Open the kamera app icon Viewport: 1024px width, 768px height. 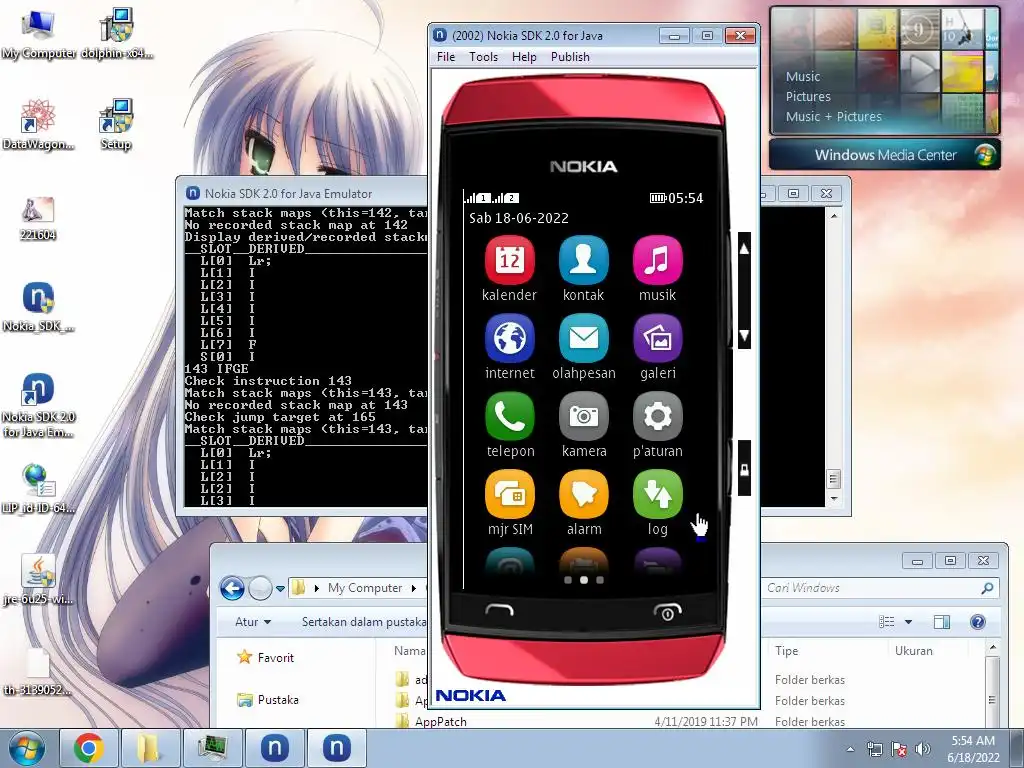[x=583, y=416]
